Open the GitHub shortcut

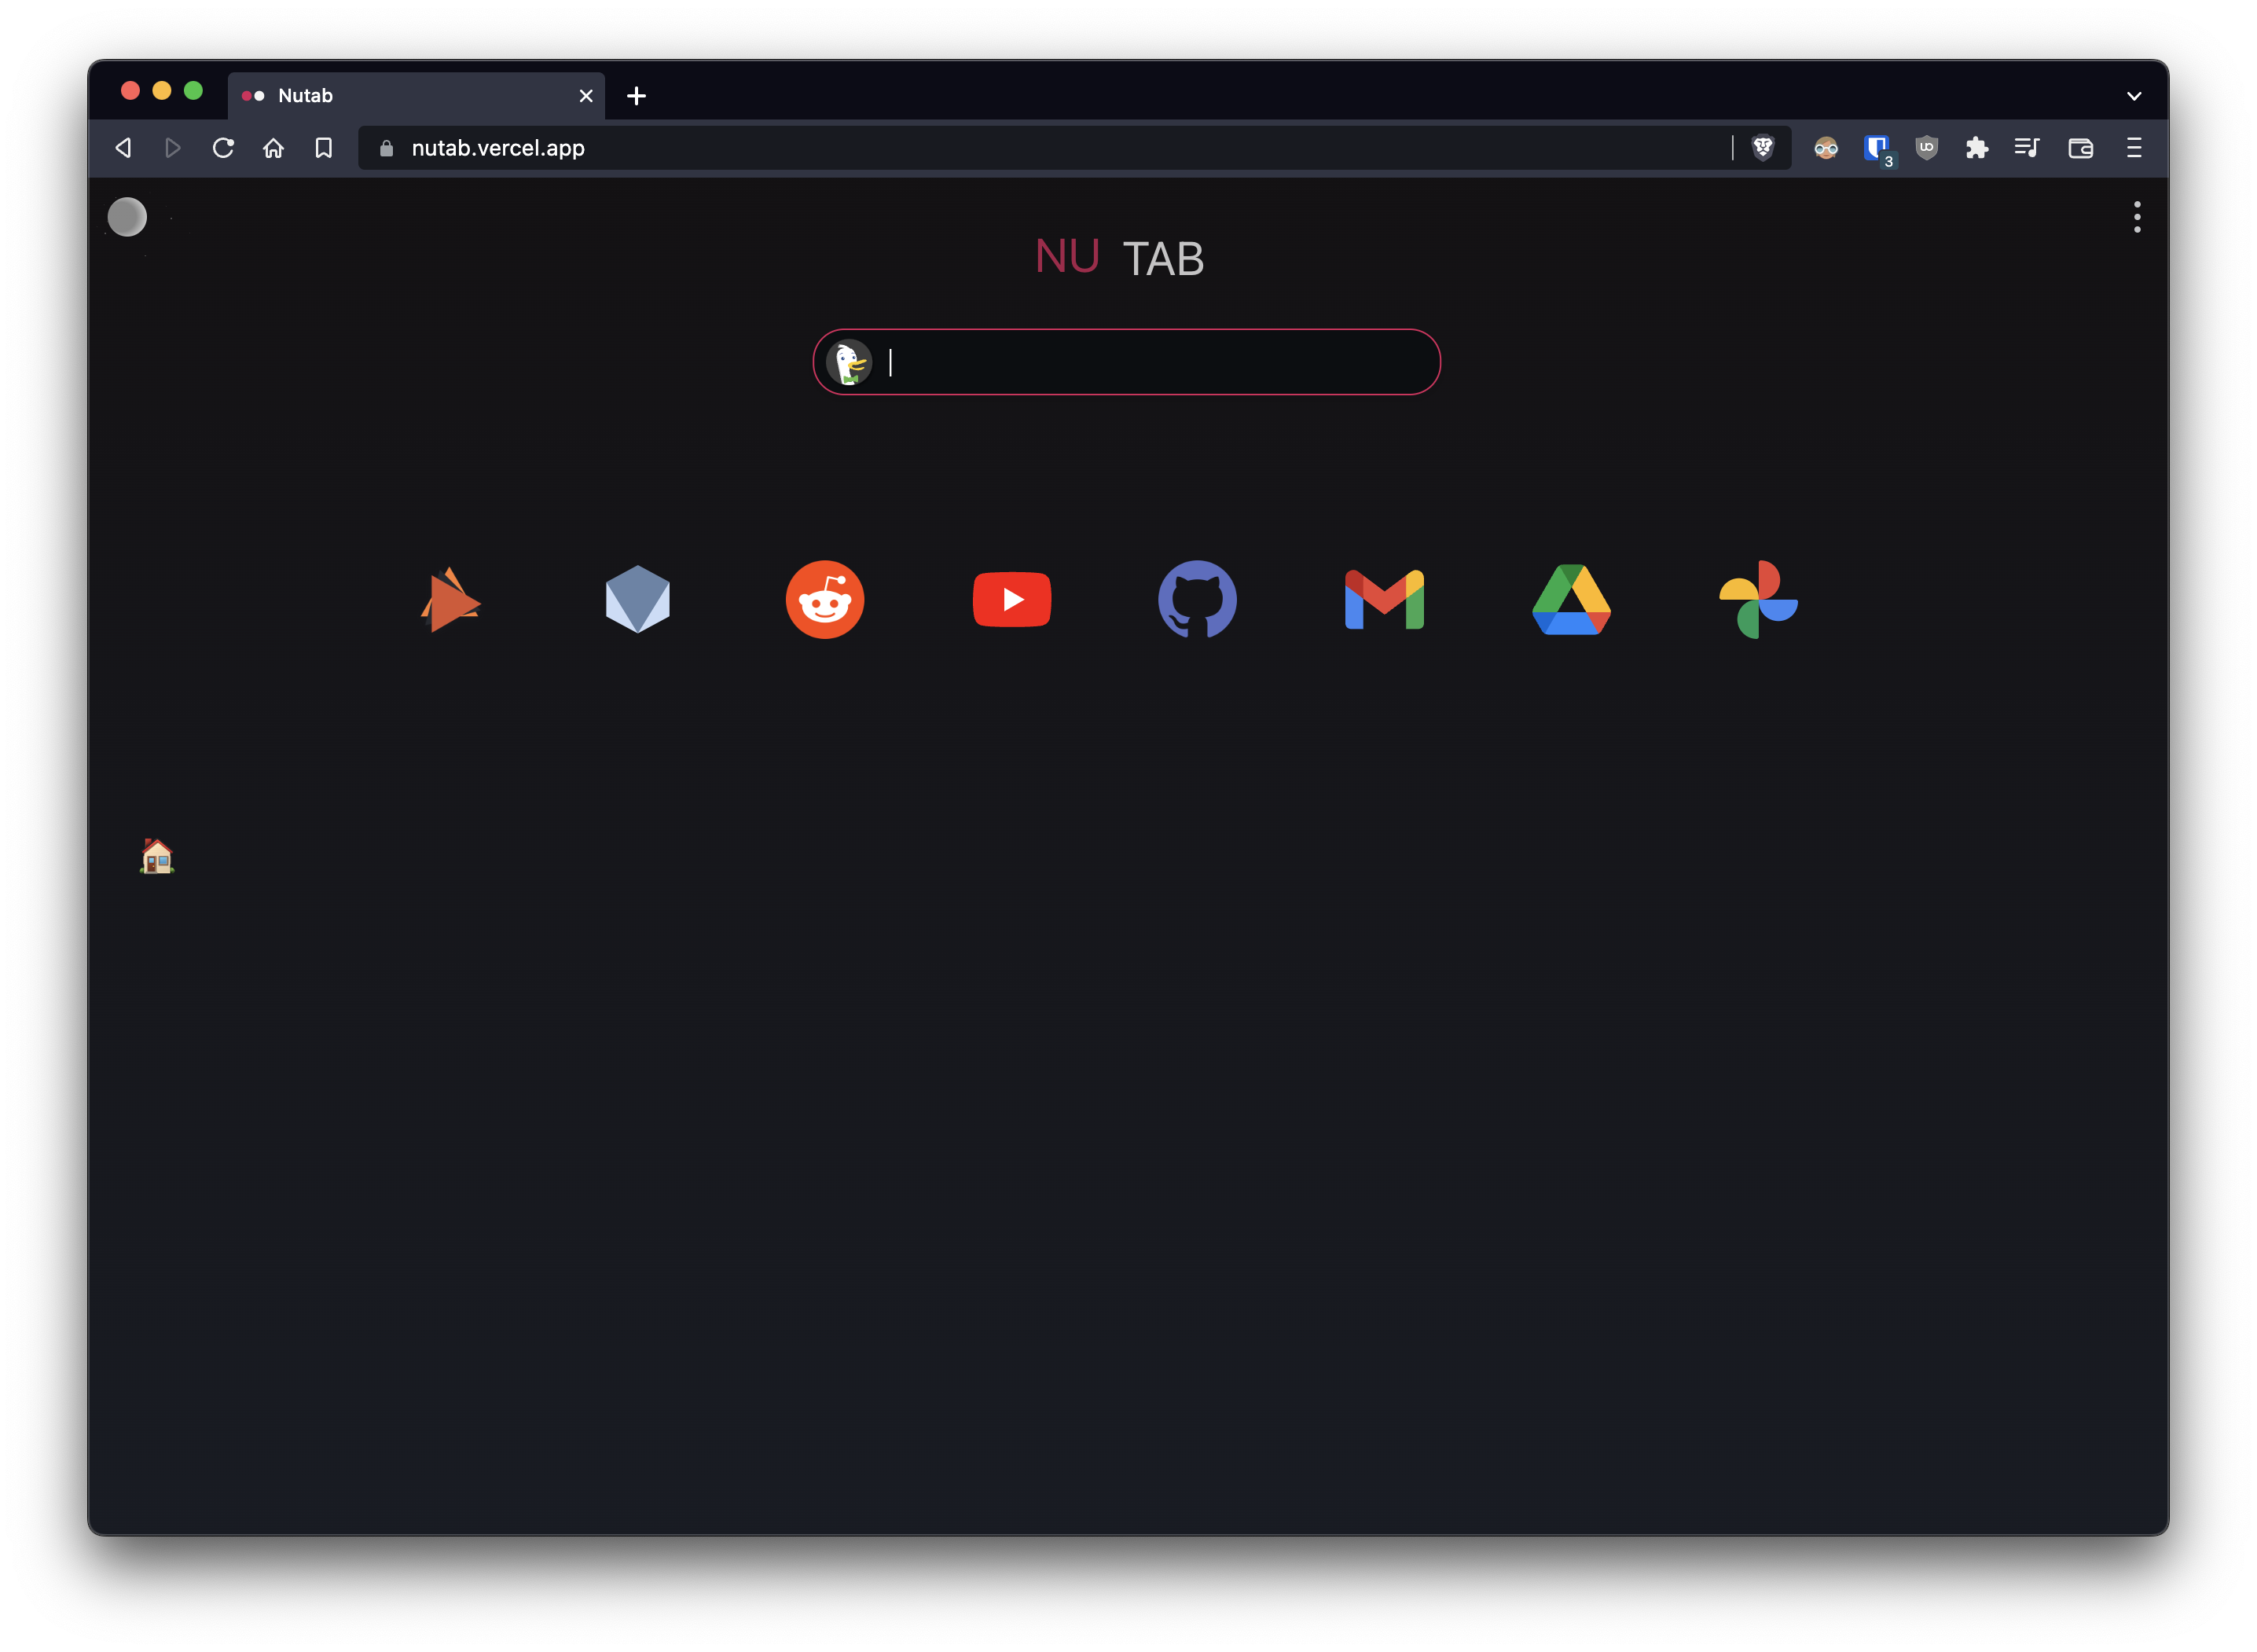click(x=1197, y=600)
